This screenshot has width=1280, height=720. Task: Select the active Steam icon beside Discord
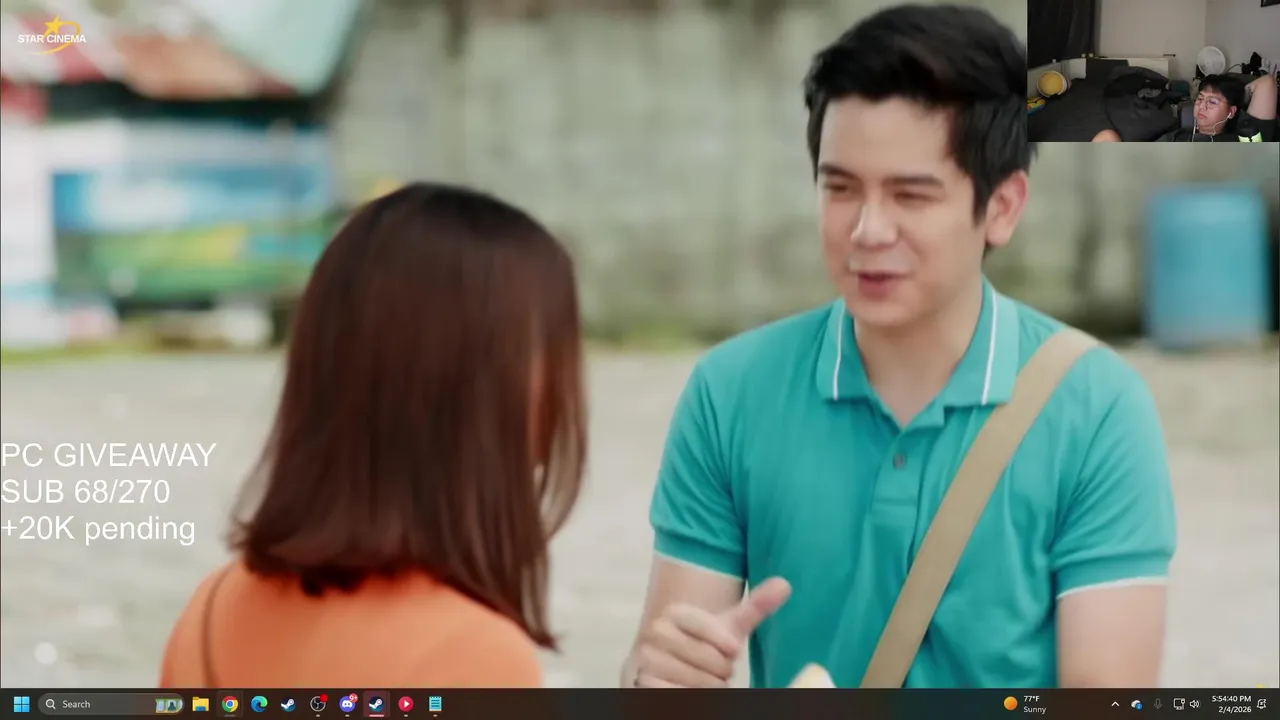(376, 704)
